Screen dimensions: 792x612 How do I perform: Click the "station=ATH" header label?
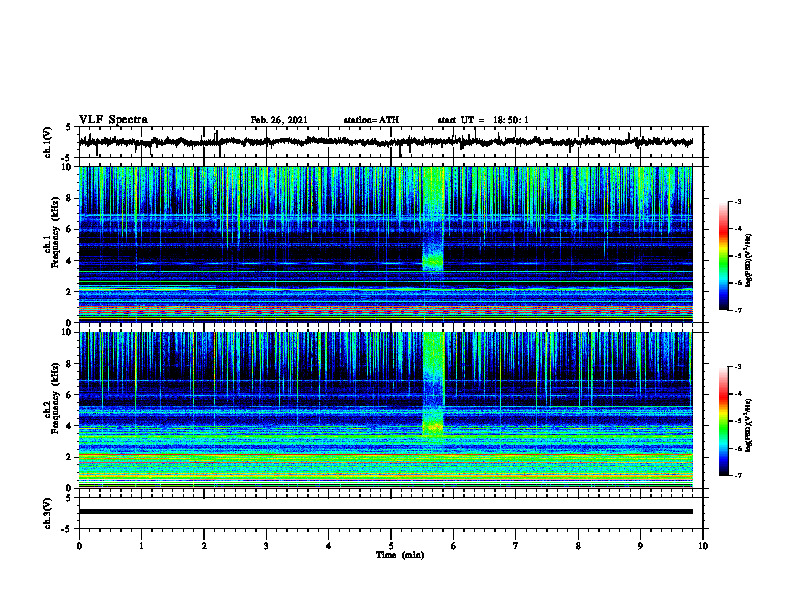tap(371, 120)
